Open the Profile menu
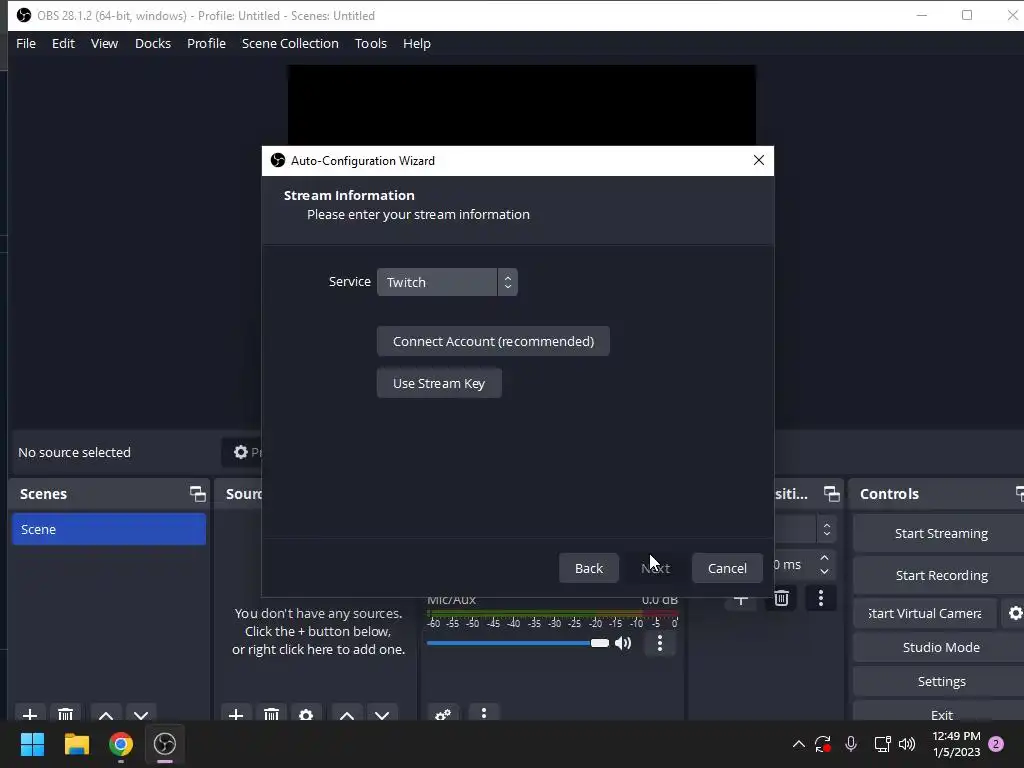Image resolution: width=1024 pixels, height=768 pixels. [206, 43]
